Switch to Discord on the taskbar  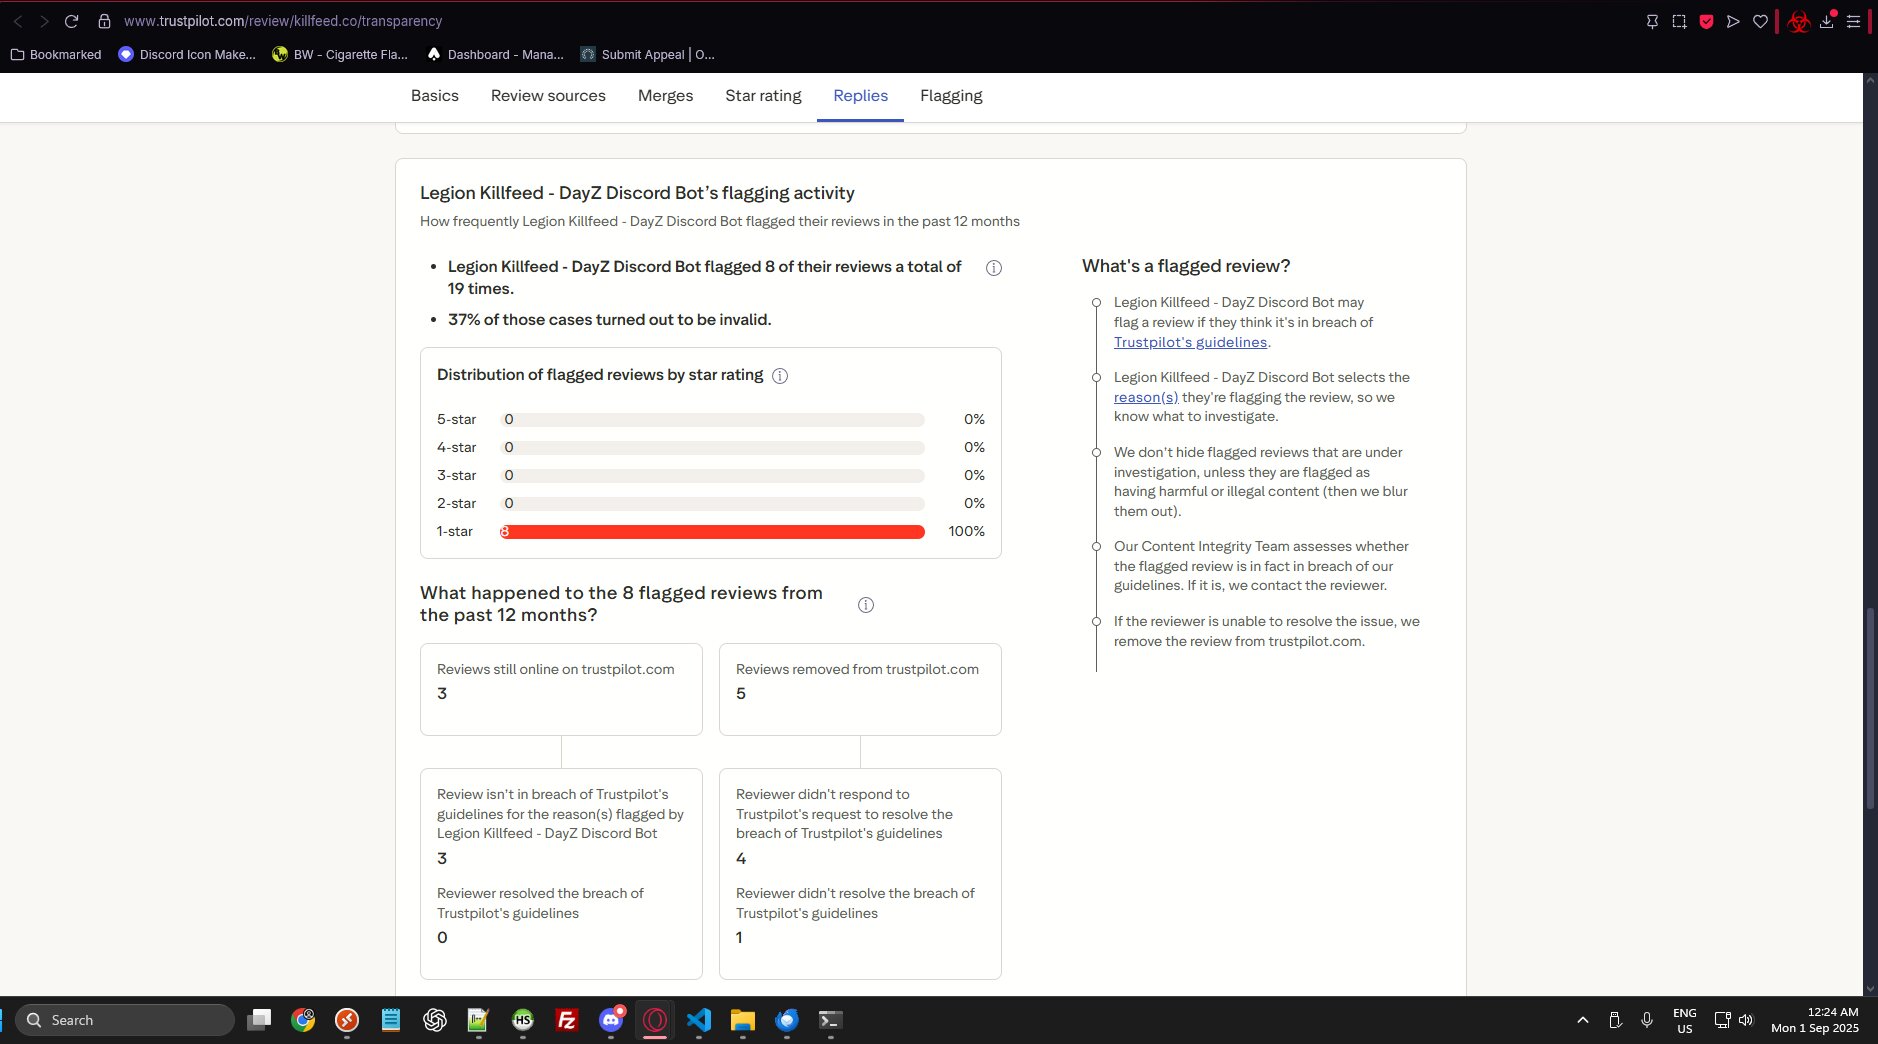tap(611, 1020)
